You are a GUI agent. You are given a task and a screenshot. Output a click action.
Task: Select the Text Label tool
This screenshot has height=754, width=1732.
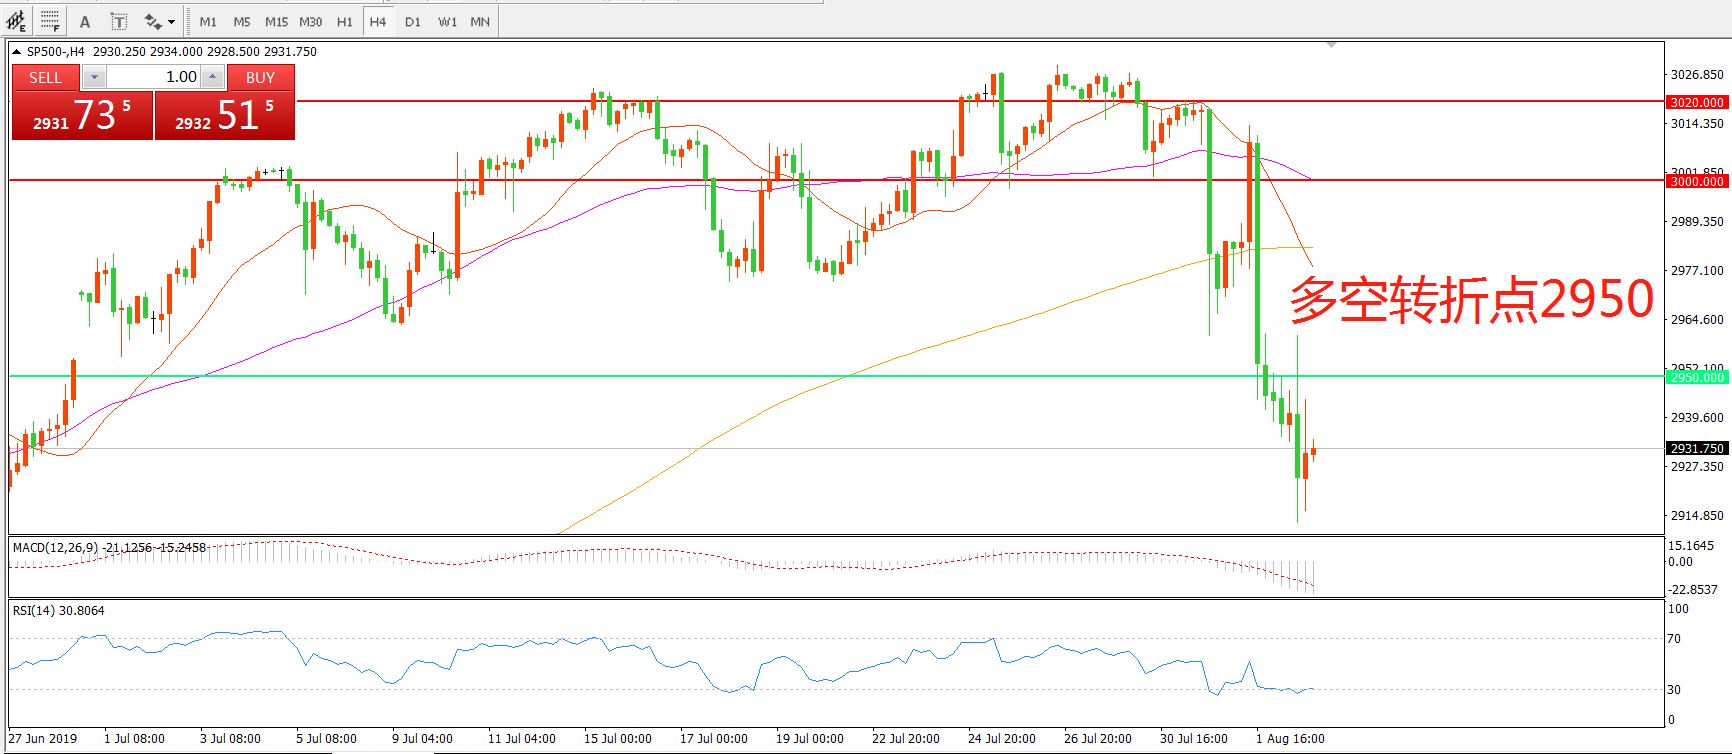[118, 21]
